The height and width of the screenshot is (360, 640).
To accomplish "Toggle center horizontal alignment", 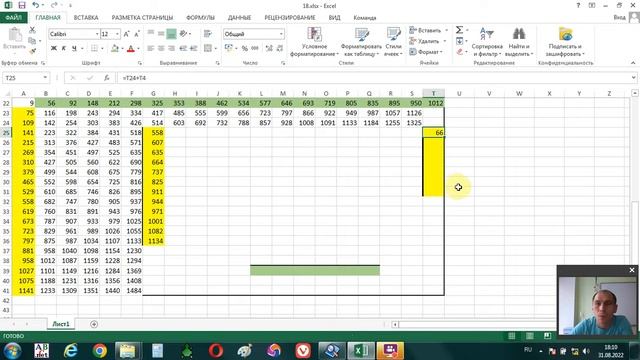I will (161, 48).
